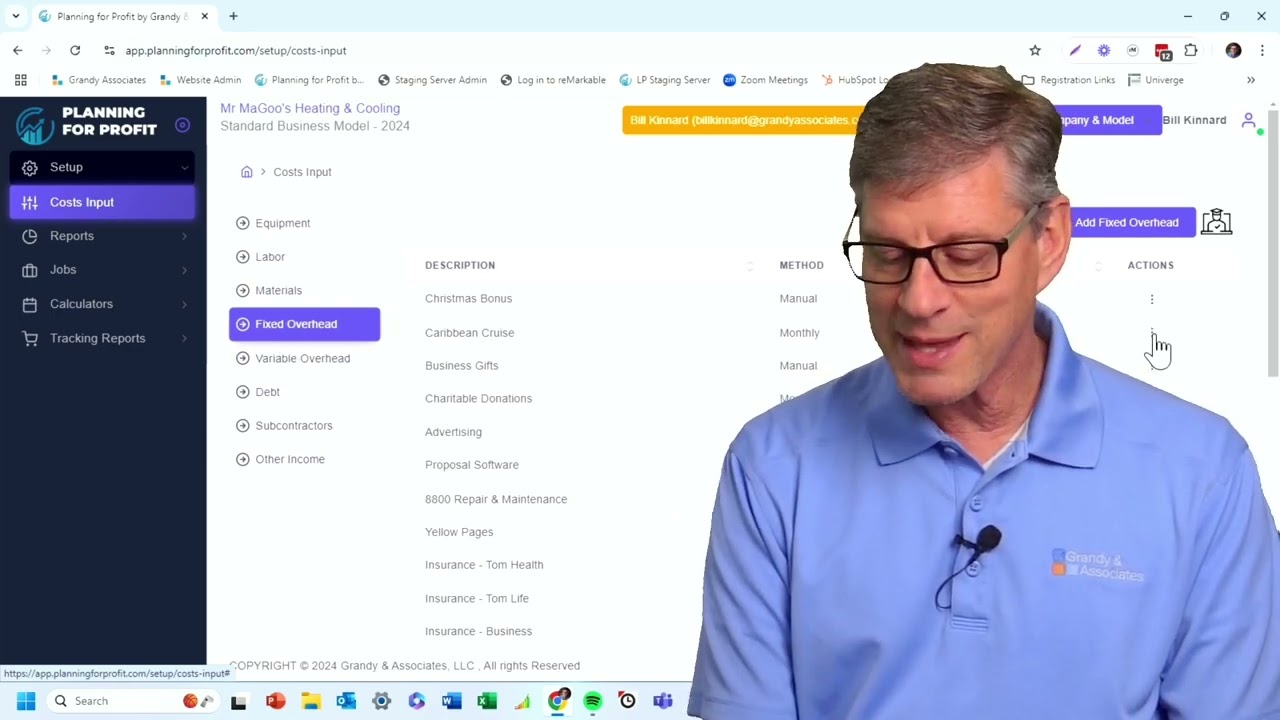
Task: Open Outlook from the taskbar
Action: [346, 701]
